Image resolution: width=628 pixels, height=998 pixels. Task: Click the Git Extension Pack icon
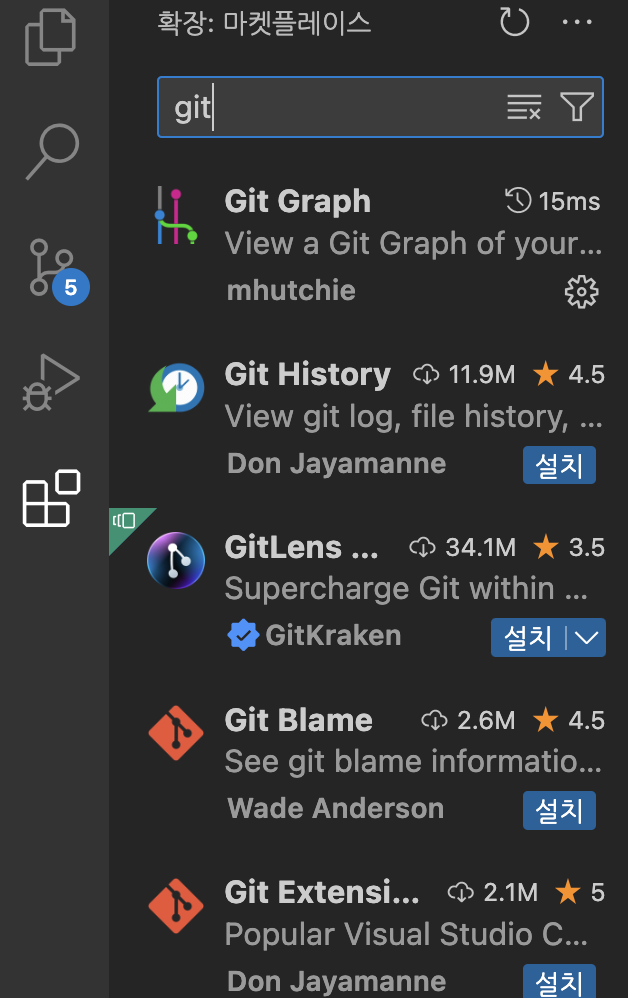tap(176, 906)
